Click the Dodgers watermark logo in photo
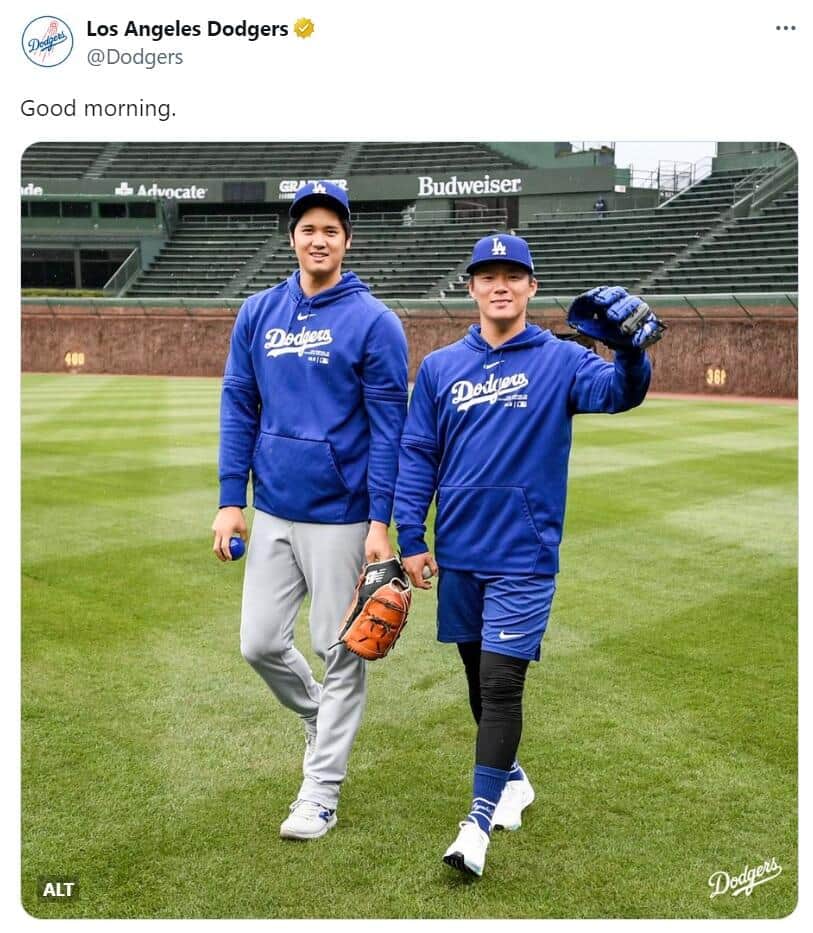 coord(744,877)
